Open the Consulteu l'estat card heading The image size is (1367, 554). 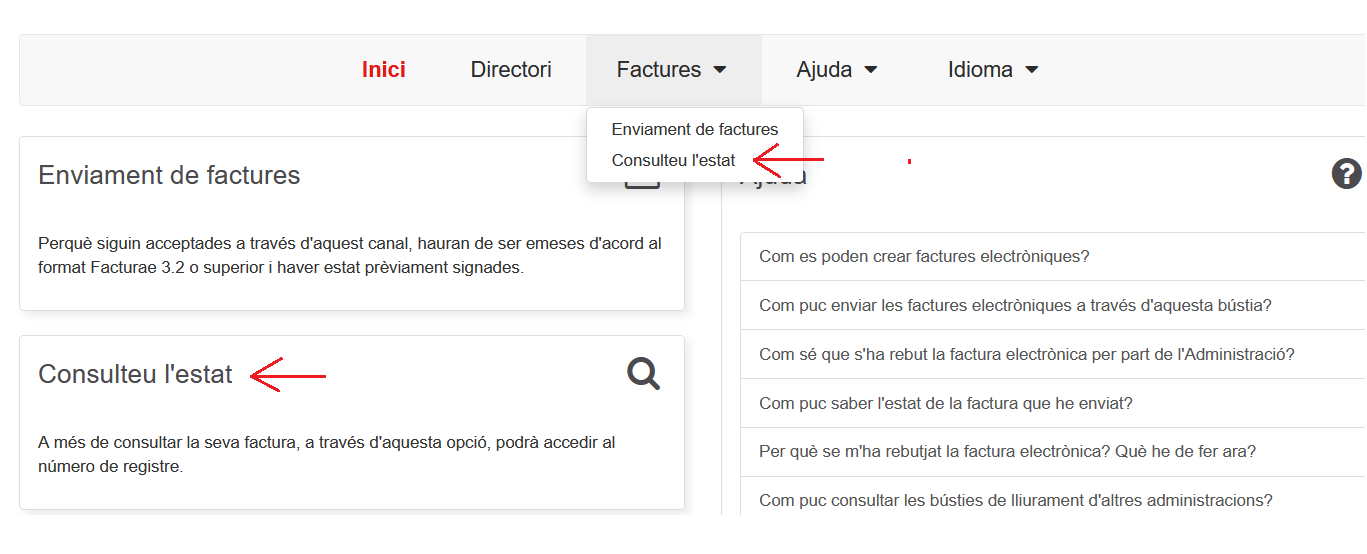135,374
